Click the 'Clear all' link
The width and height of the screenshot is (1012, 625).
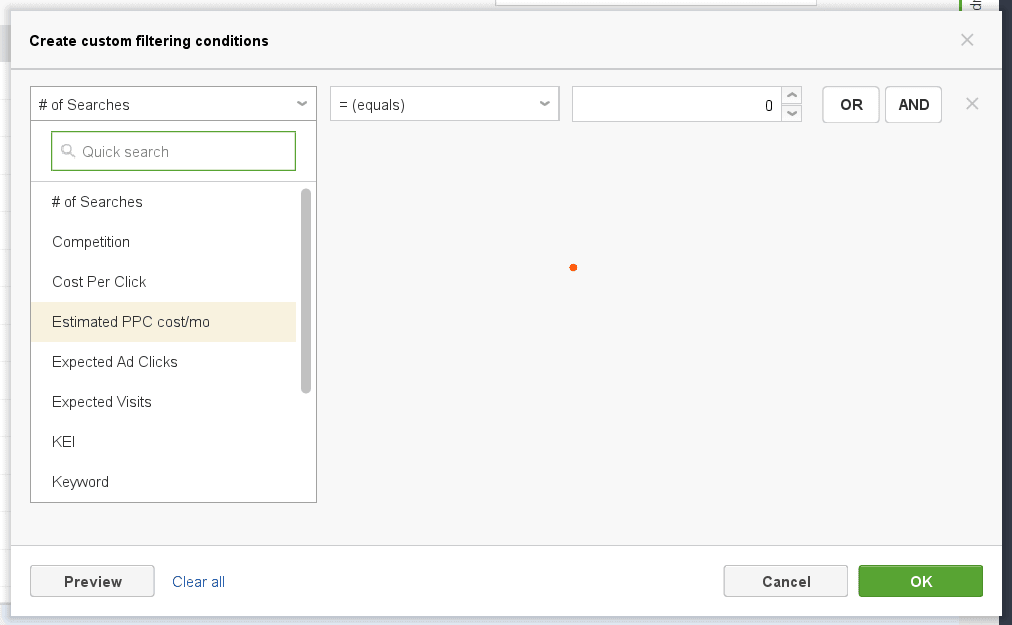tap(197, 581)
